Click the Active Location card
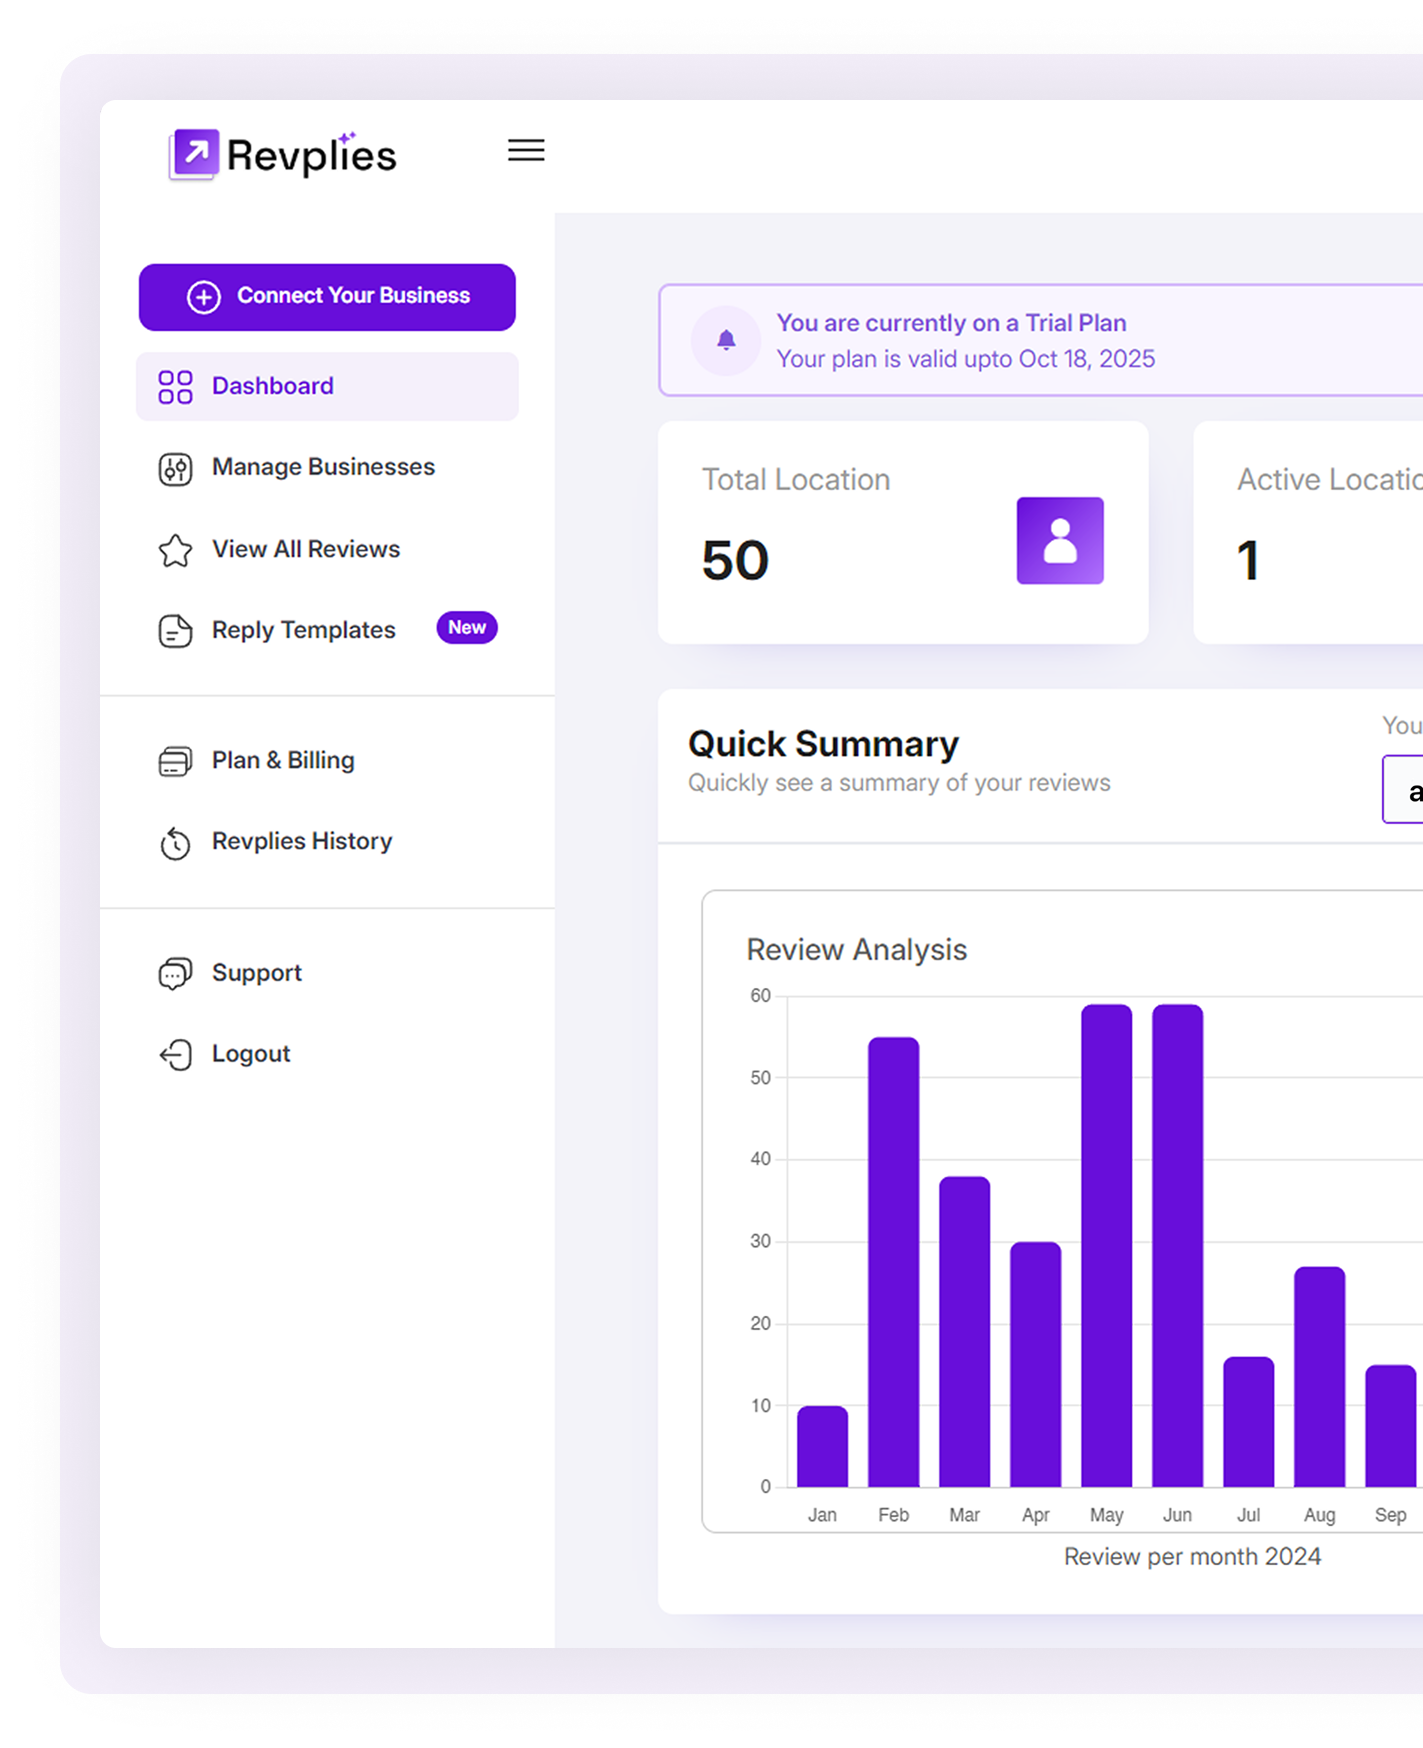The image size is (1423, 1748). [x=1310, y=532]
